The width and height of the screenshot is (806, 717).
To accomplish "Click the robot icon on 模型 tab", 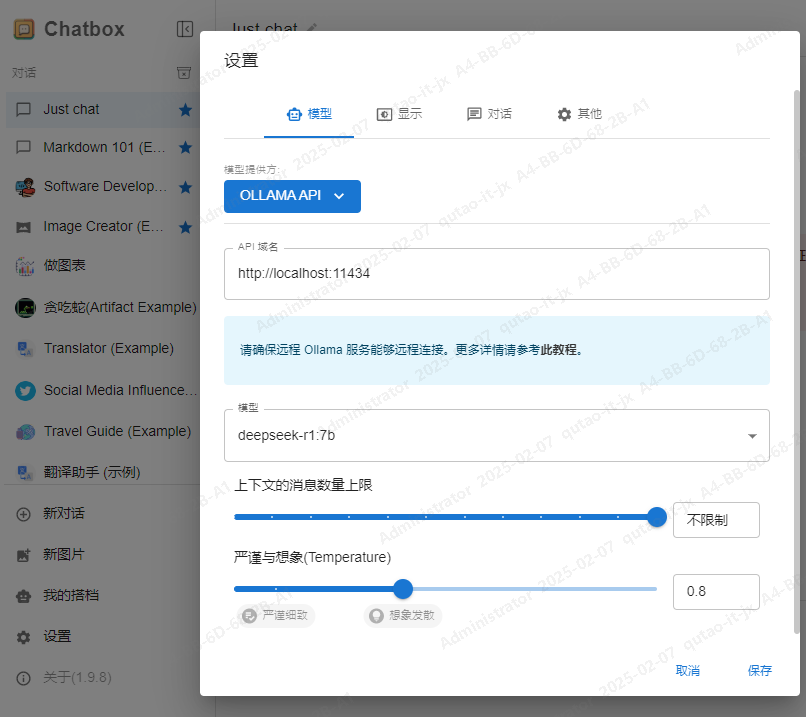I will point(295,114).
